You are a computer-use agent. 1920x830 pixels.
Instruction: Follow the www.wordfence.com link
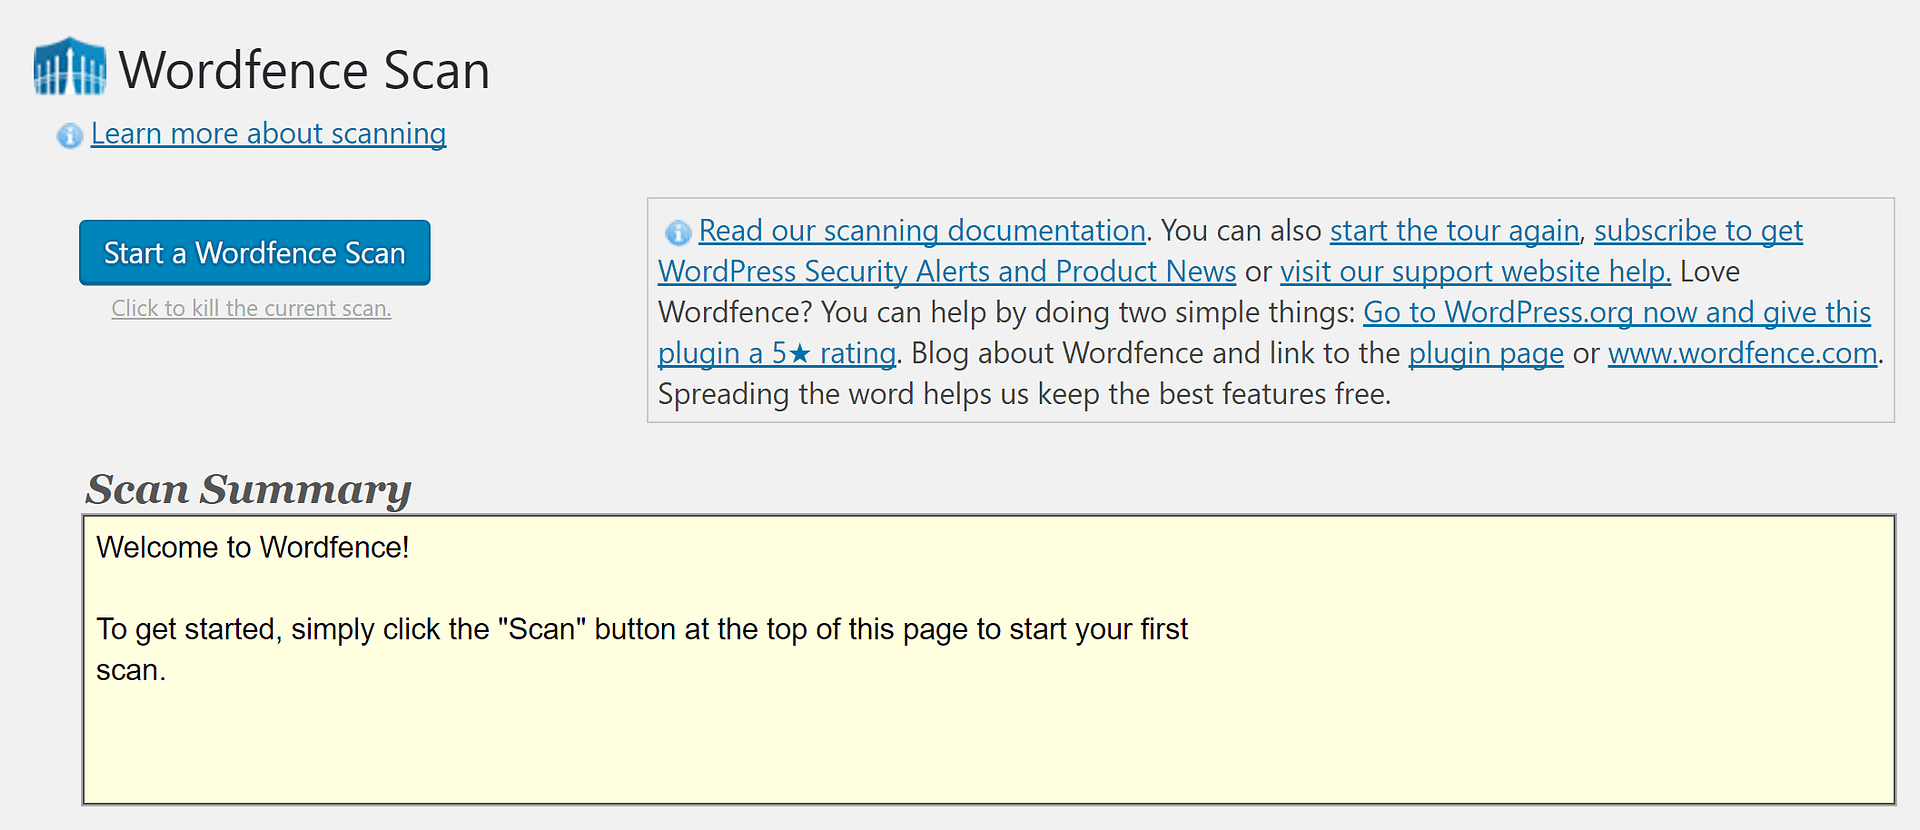[1742, 354]
